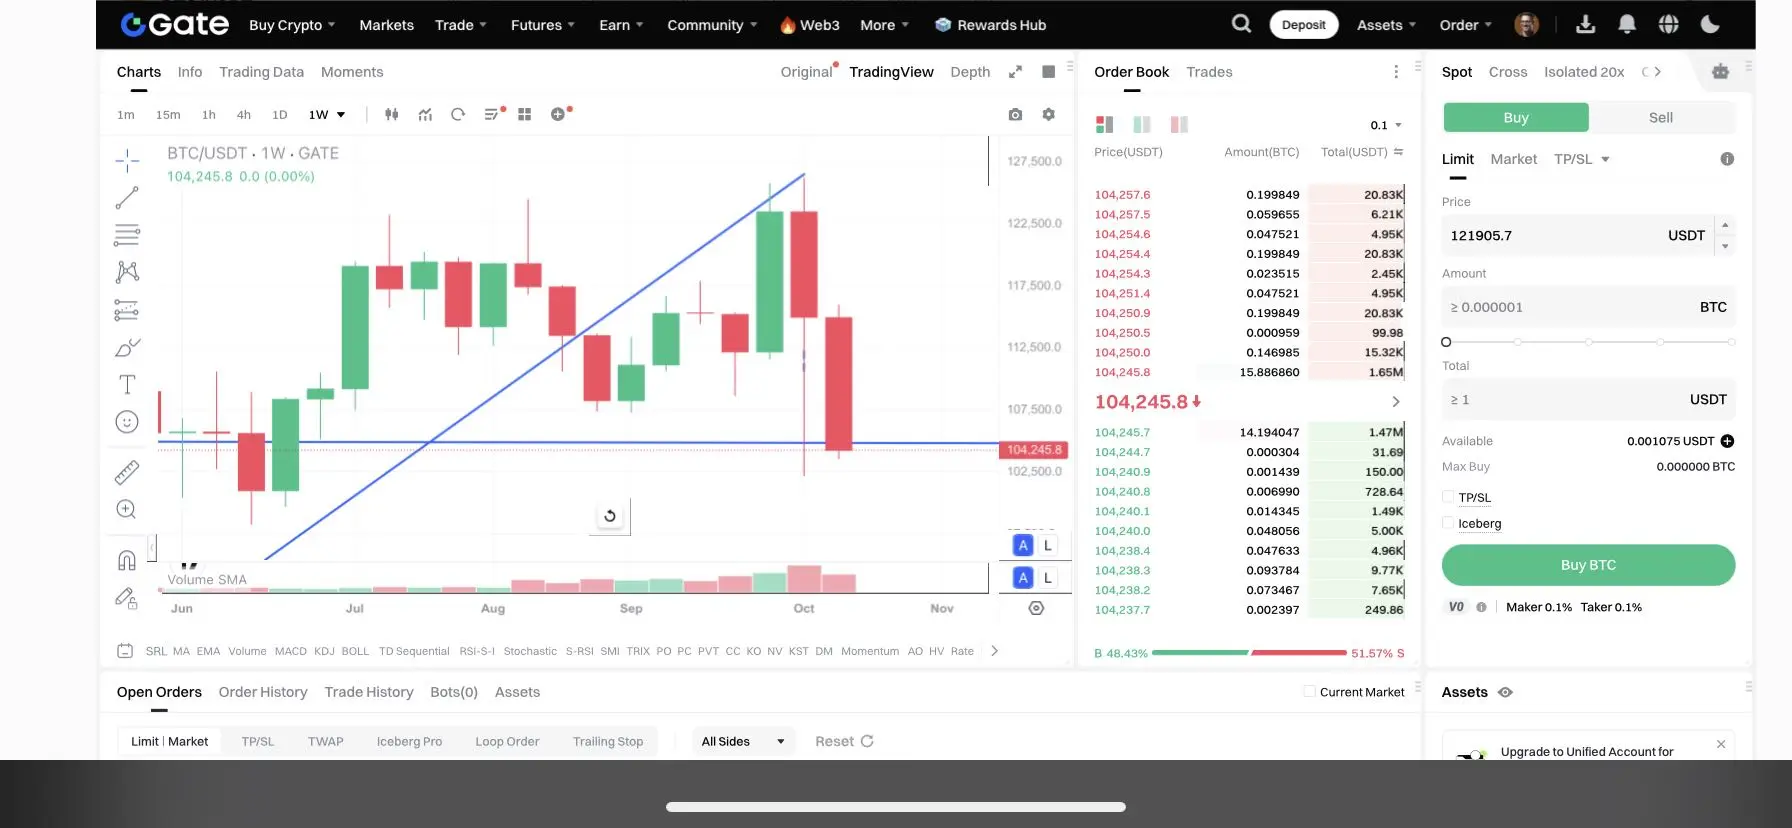
Task: Open the search magnifier in the header
Action: point(1241,24)
